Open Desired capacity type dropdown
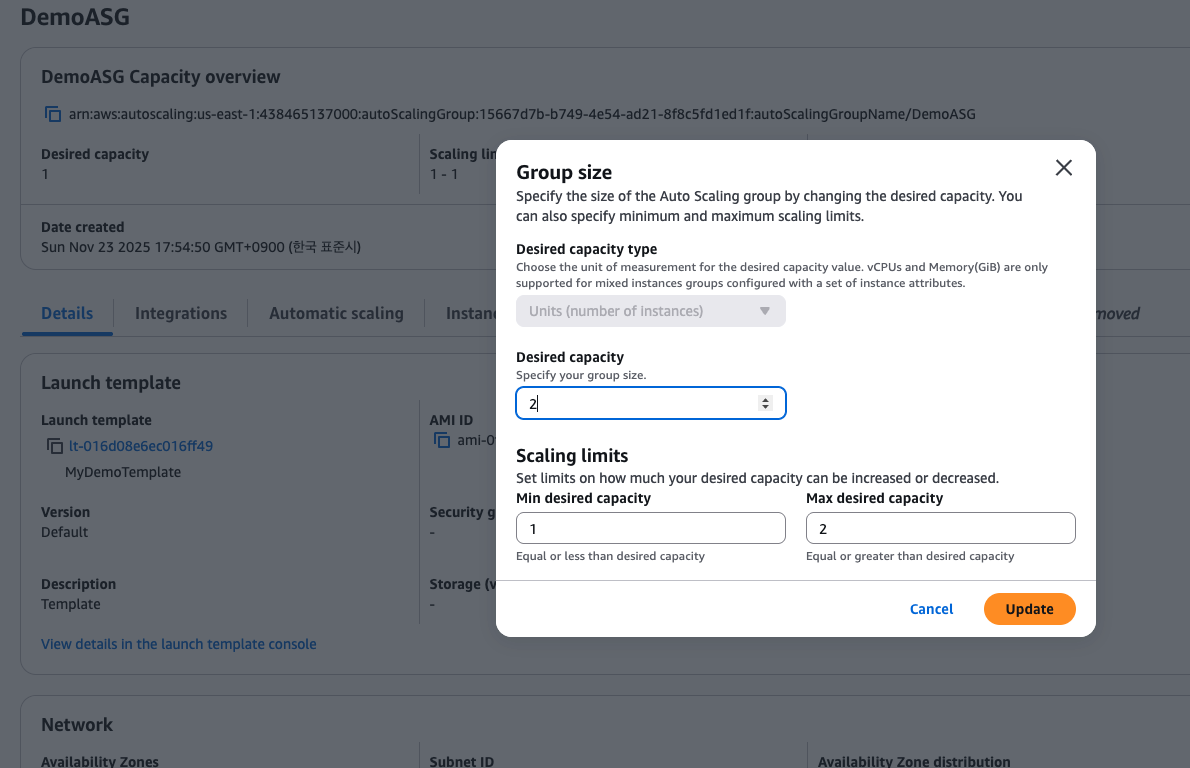This screenshot has width=1190, height=768. (x=650, y=311)
